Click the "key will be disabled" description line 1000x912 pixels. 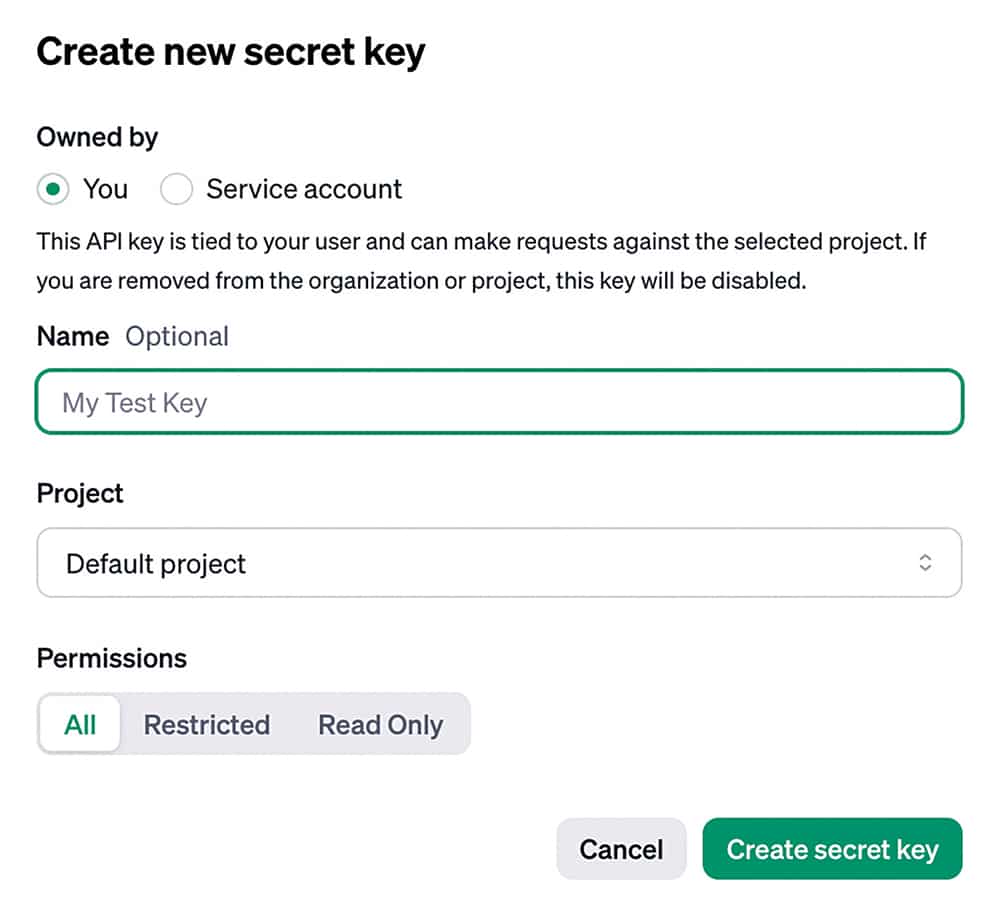tap(420, 281)
